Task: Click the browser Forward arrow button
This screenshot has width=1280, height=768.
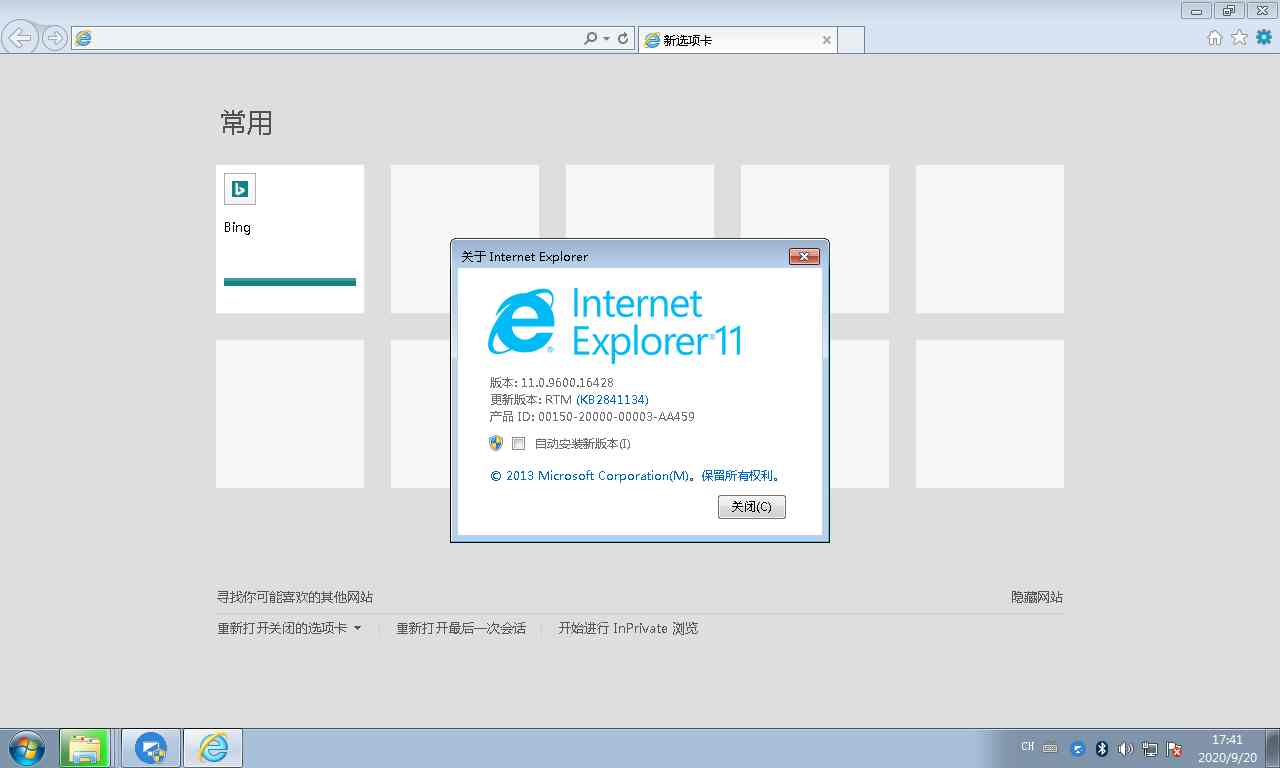Action: (x=55, y=38)
